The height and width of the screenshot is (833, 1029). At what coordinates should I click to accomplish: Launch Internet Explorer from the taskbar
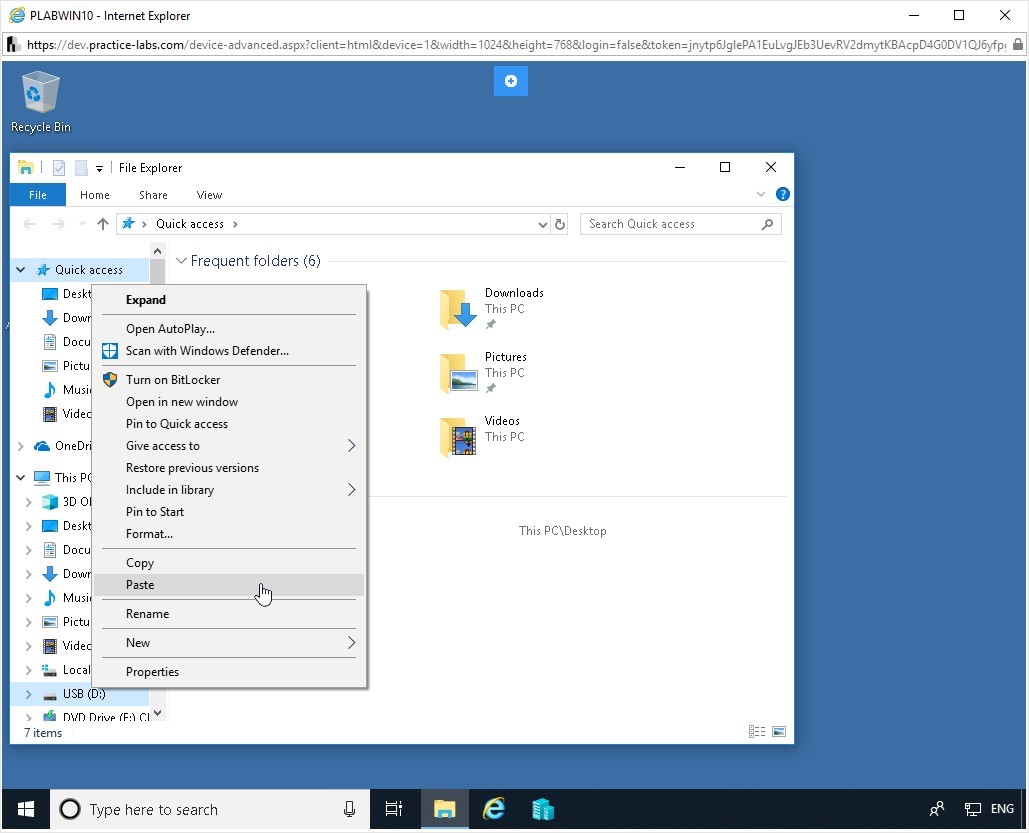coord(494,809)
